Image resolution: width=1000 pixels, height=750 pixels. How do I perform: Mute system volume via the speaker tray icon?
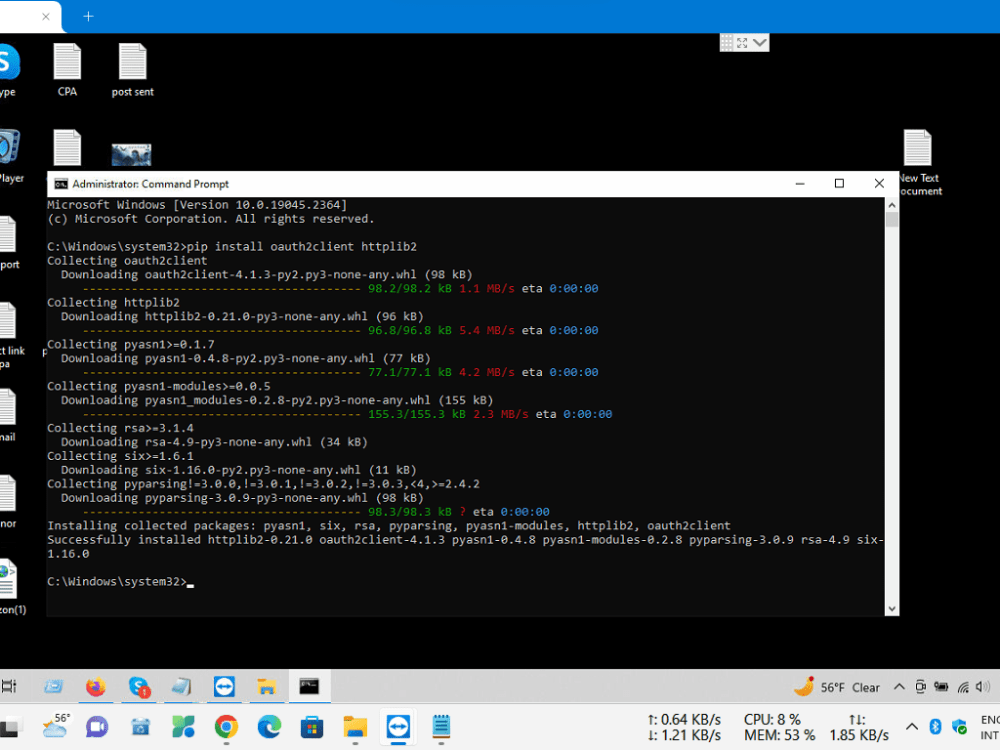[984, 687]
